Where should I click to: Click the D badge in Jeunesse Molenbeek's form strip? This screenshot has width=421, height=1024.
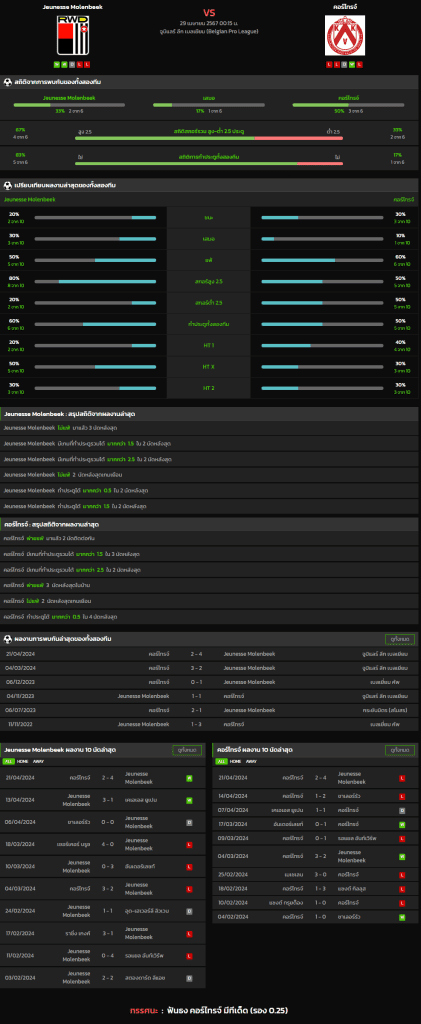coord(72,64)
